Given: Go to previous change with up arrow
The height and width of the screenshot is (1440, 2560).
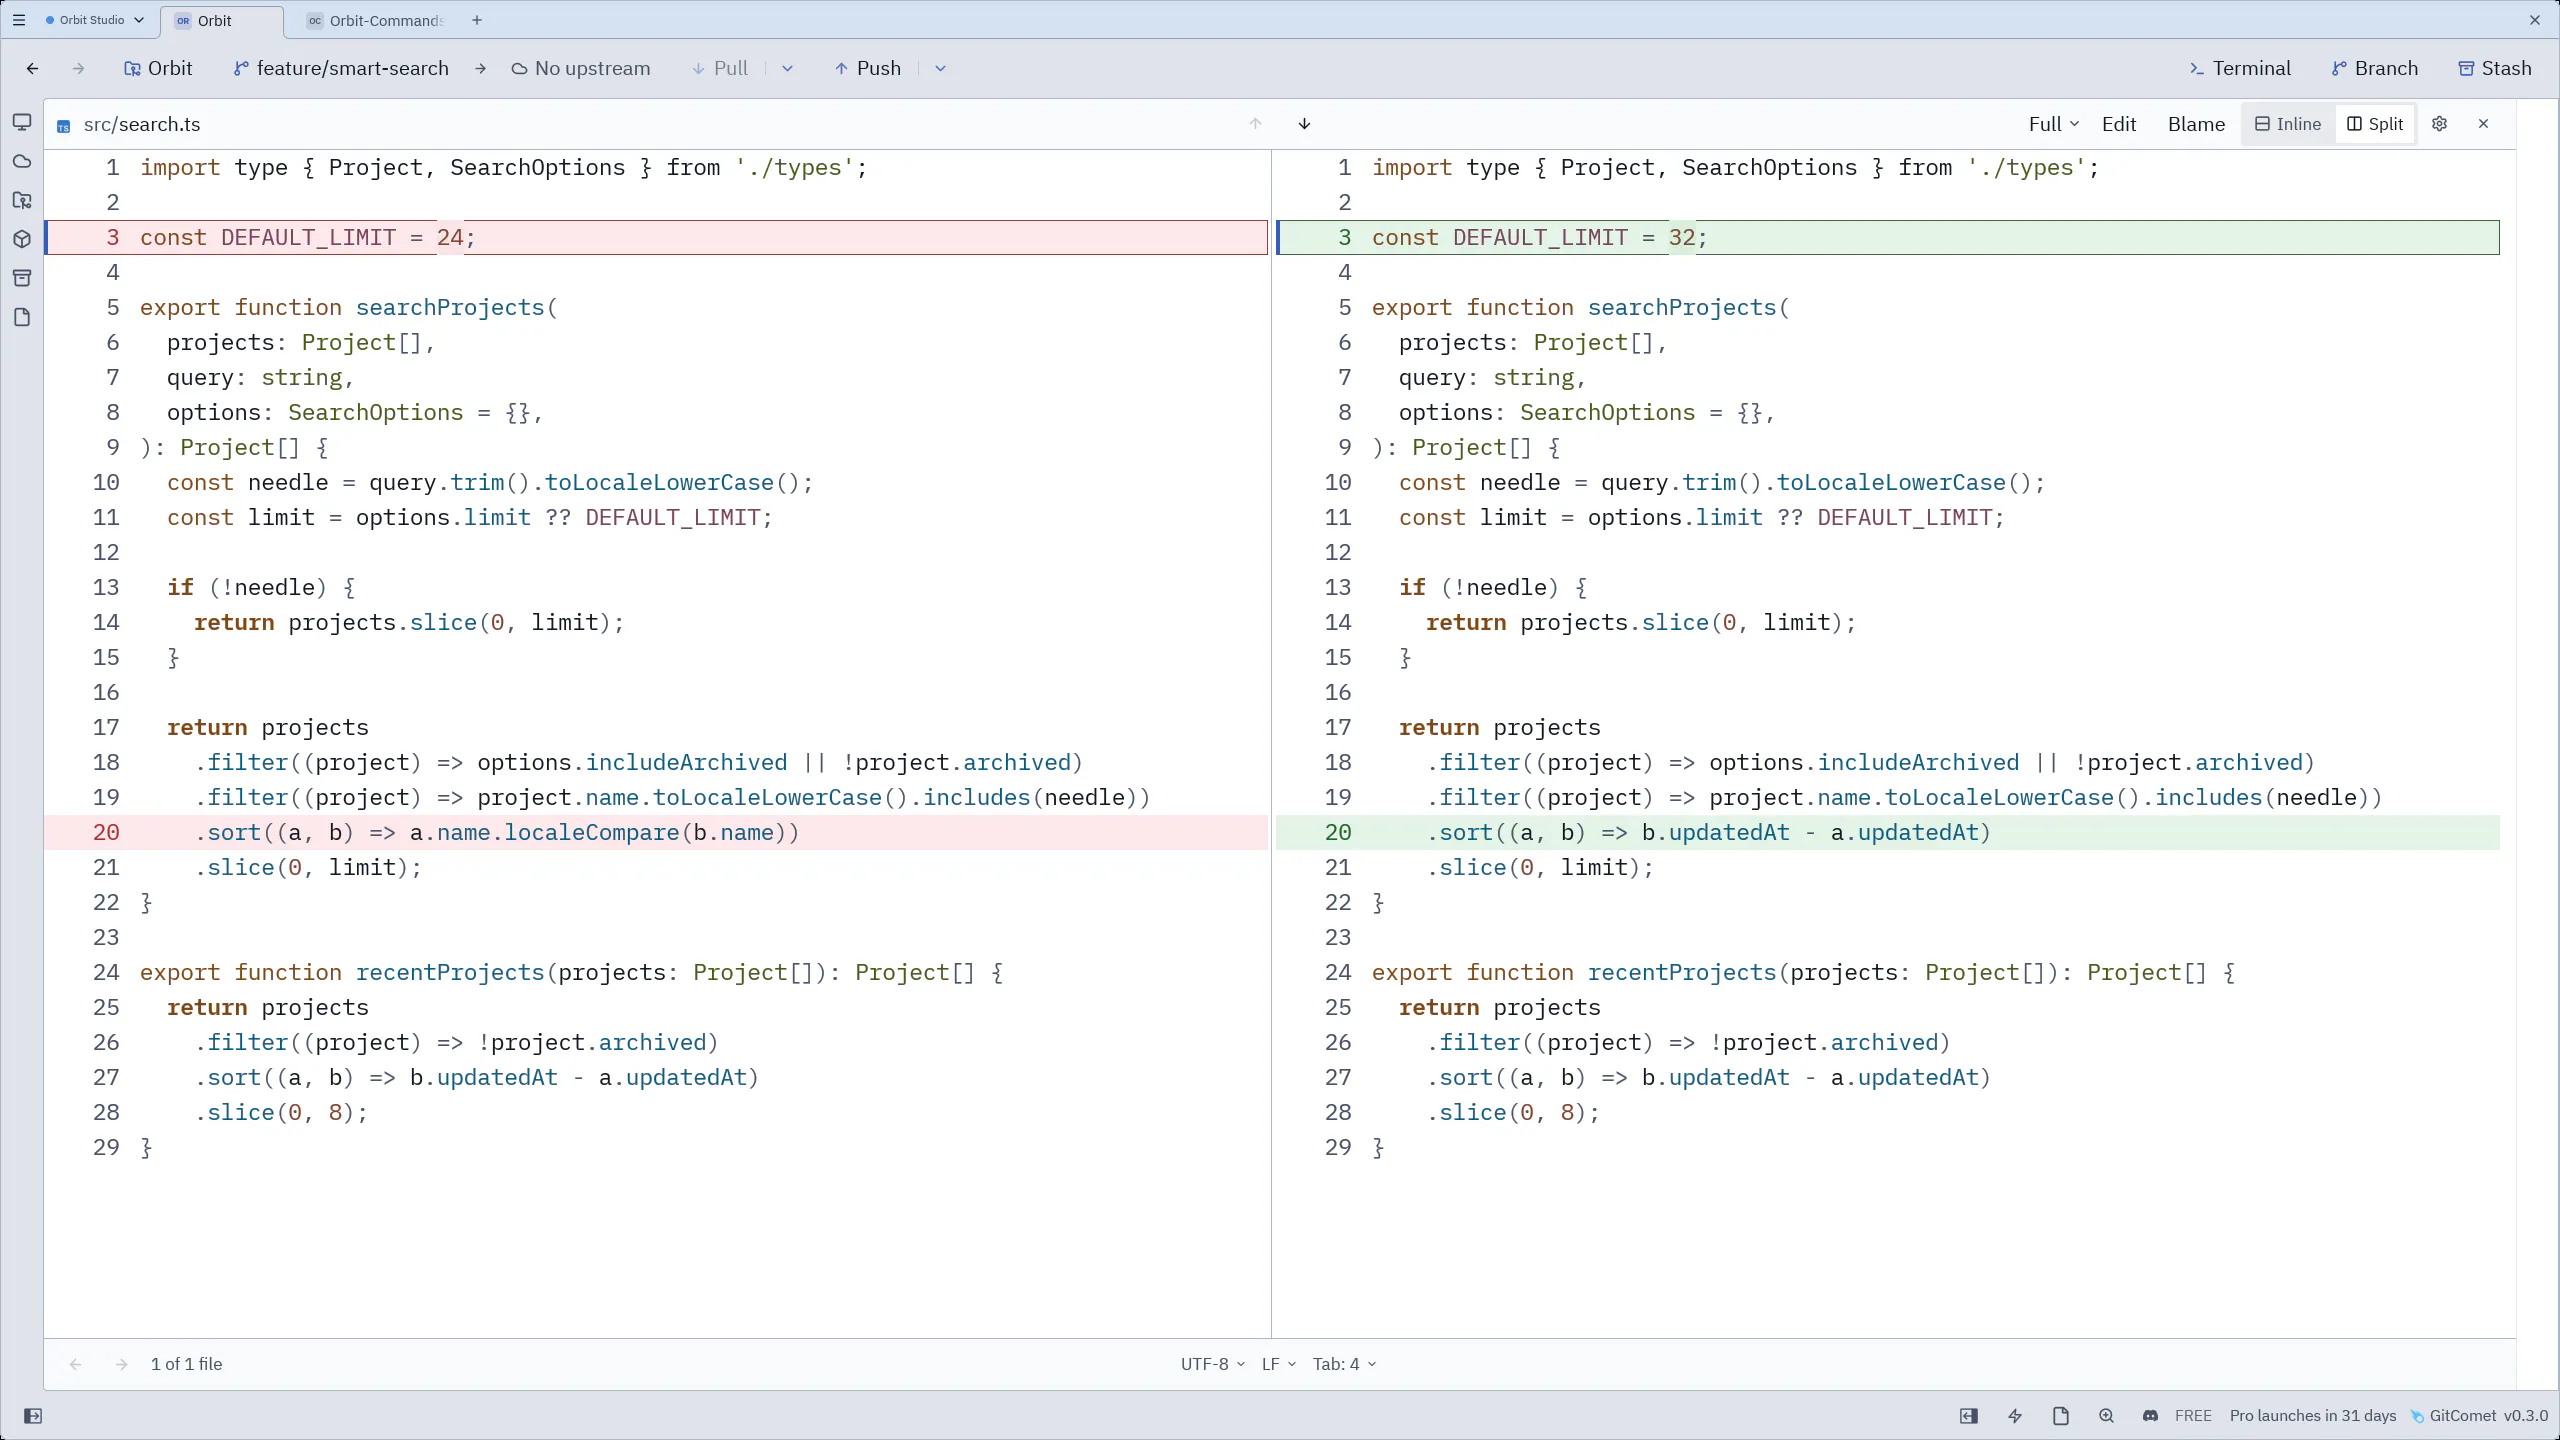Looking at the screenshot, I should (1256, 124).
